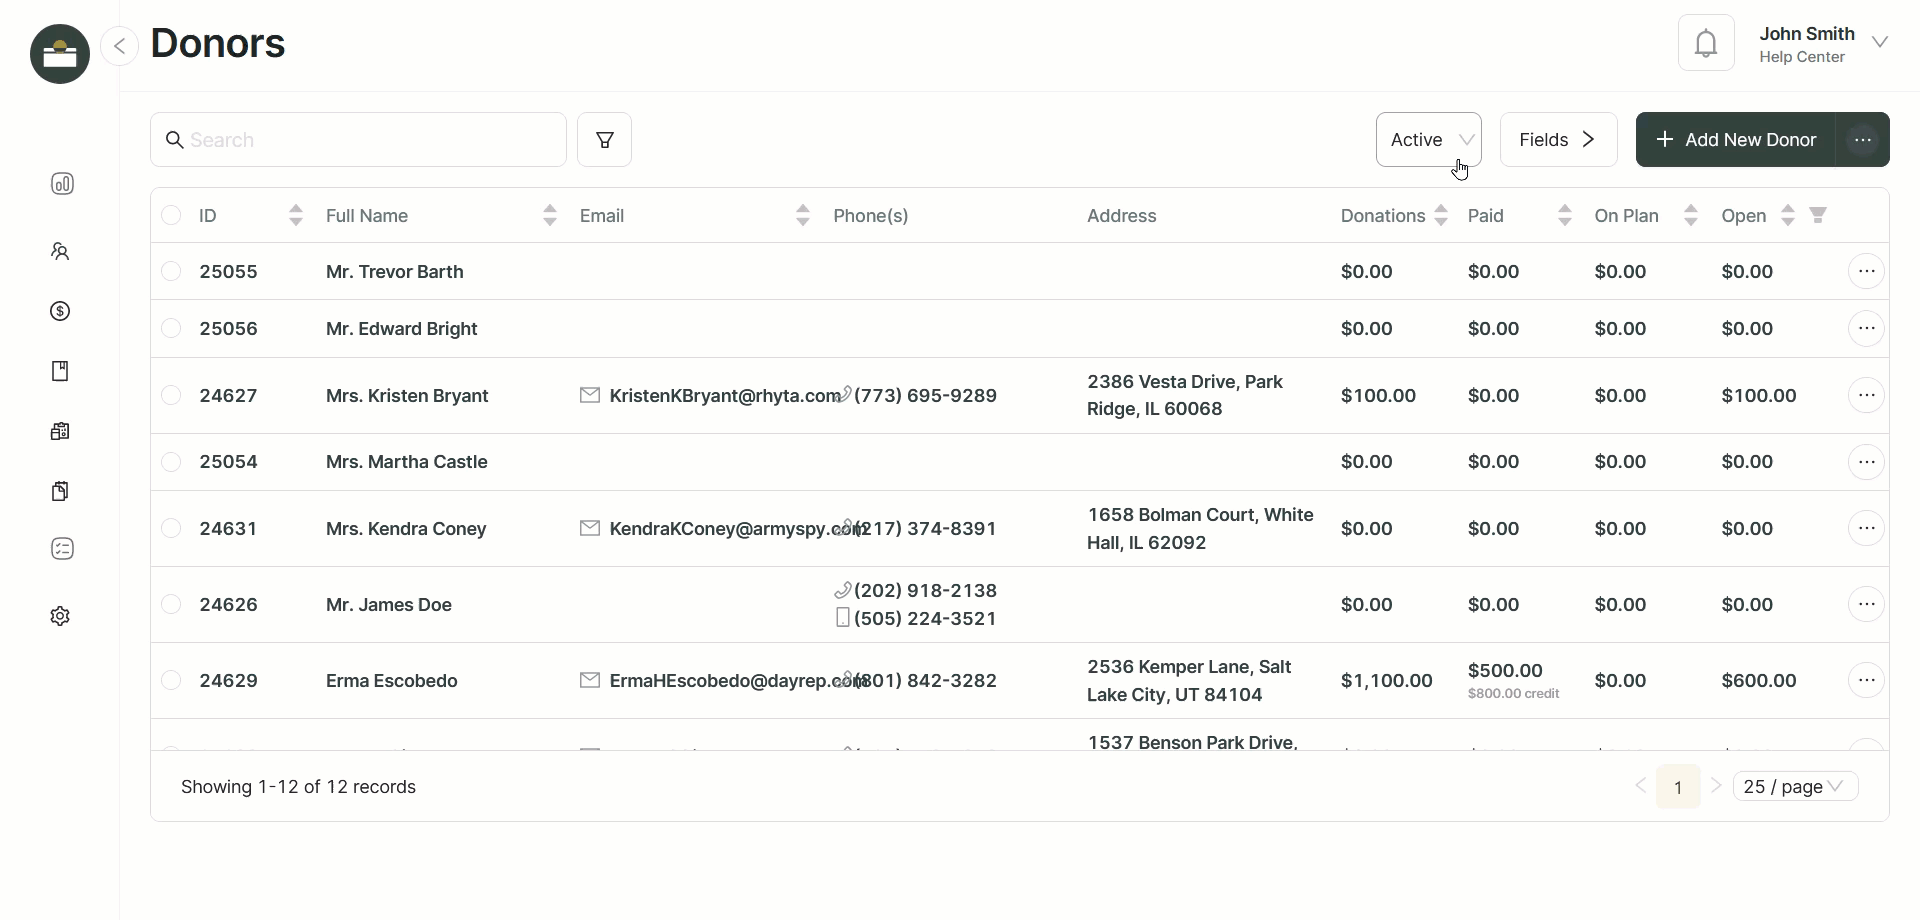Click the notifications bell icon
Screen dimensions: 1920x920
tap(1707, 42)
